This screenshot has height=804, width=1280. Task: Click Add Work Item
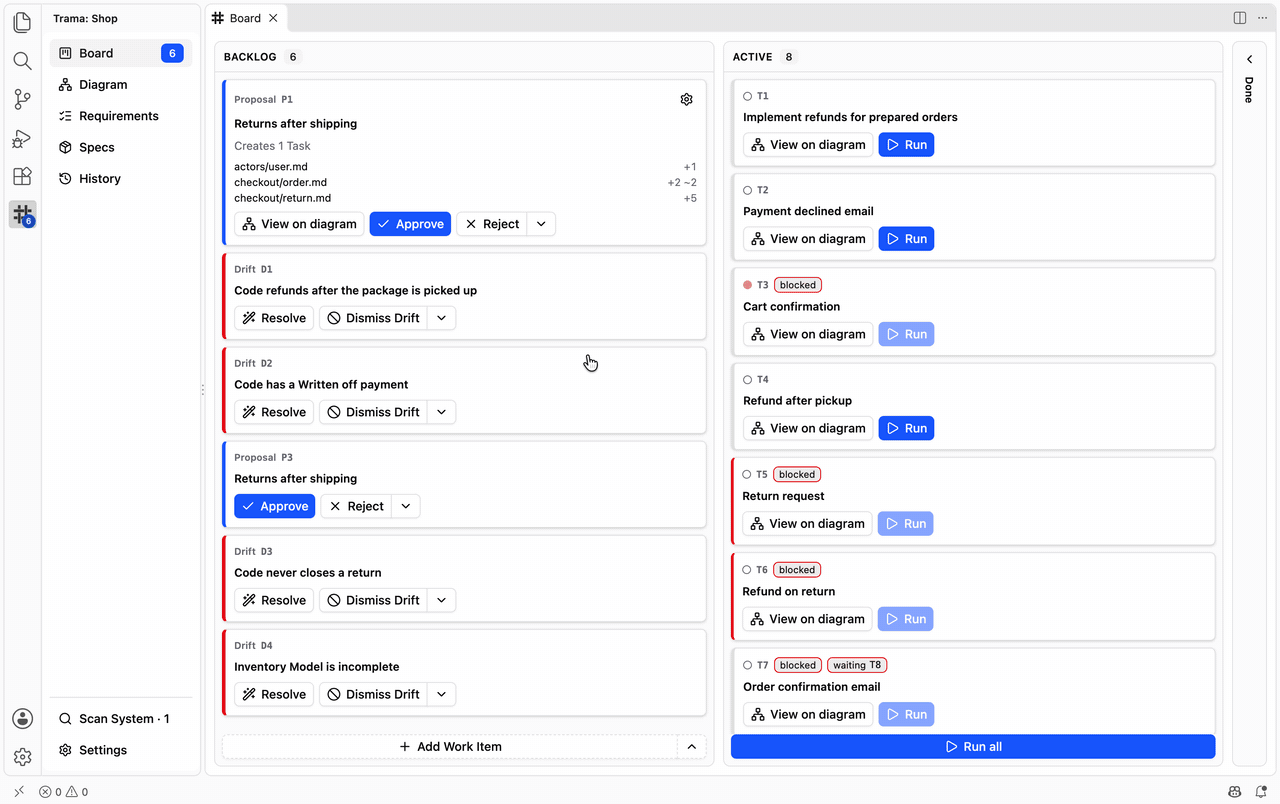coord(450,747)
